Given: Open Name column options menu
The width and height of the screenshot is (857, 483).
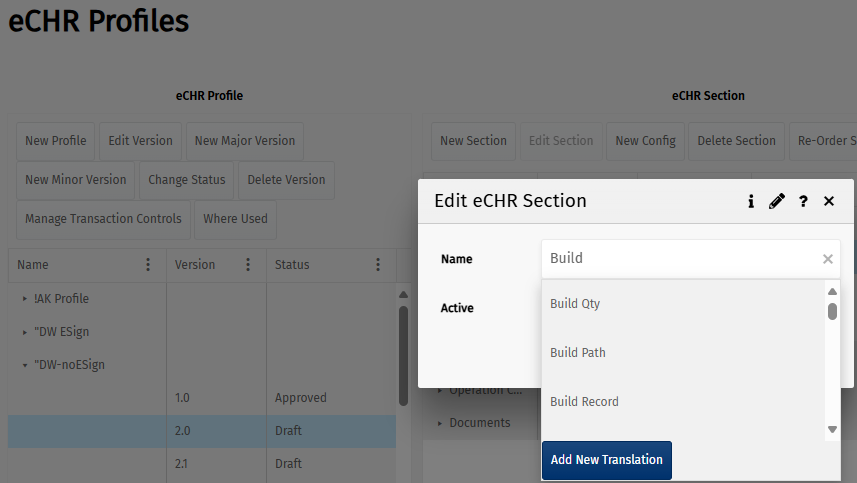Looking at the screenshot, I should coord(148,265).
